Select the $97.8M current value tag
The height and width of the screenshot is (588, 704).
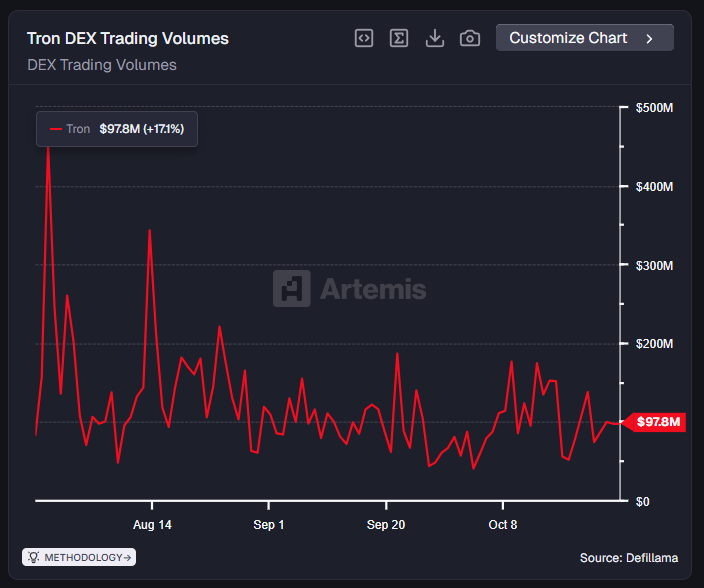tap(655, 422)
